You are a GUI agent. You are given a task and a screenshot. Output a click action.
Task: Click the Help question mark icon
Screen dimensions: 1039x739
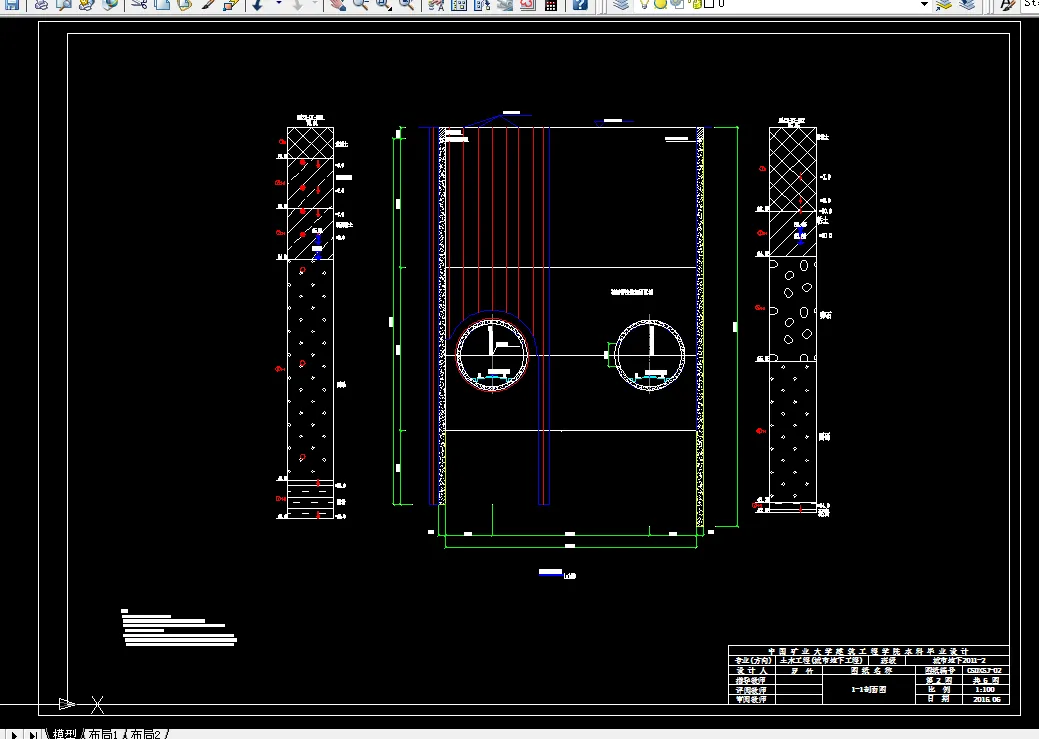pos(580,5)
